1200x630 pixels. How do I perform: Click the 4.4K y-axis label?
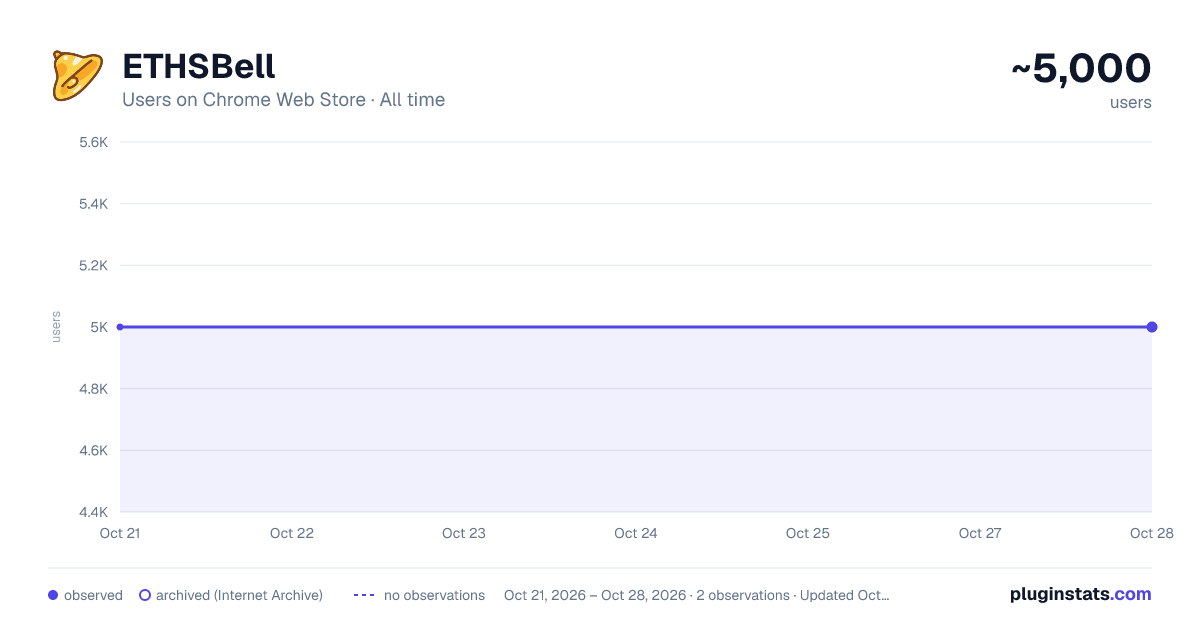(93, 512)
